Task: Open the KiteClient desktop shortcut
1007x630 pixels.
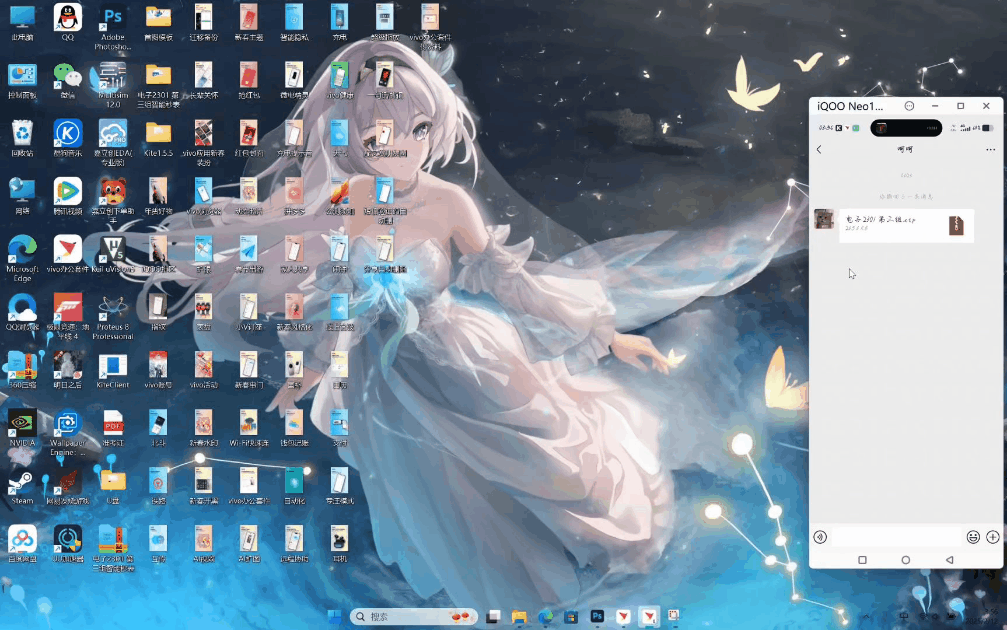Action: [113, 365]
